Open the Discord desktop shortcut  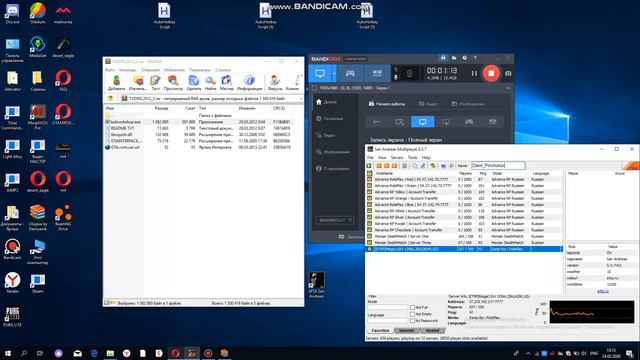[x=13, y=13]
